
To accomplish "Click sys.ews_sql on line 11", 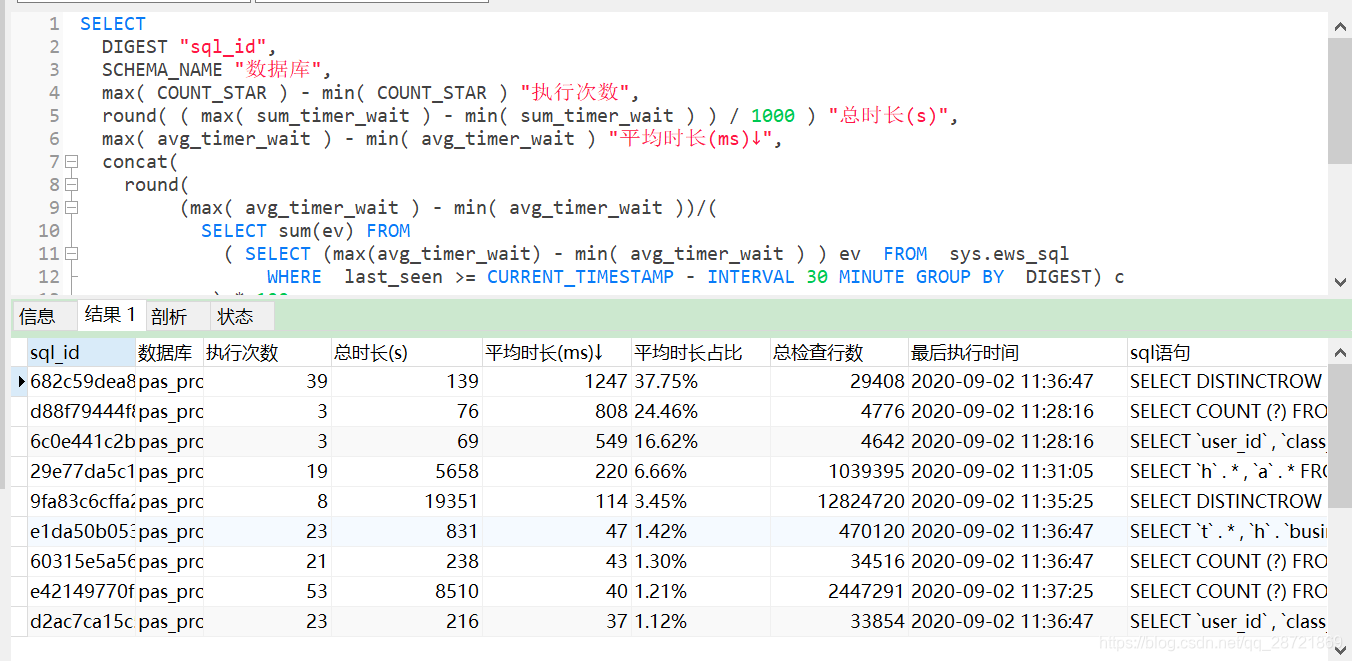I will pos(1009,254).
